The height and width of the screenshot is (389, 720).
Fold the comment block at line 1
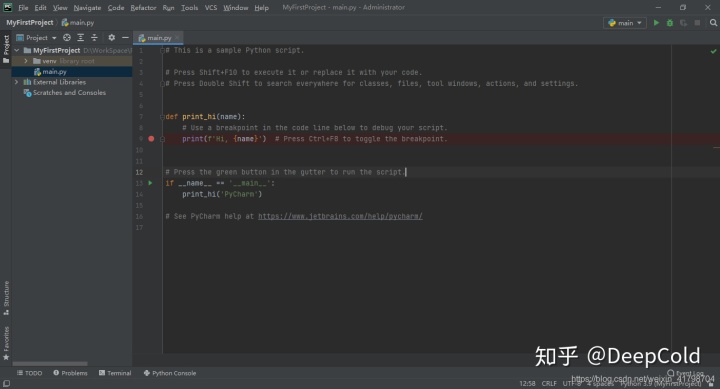162,51
